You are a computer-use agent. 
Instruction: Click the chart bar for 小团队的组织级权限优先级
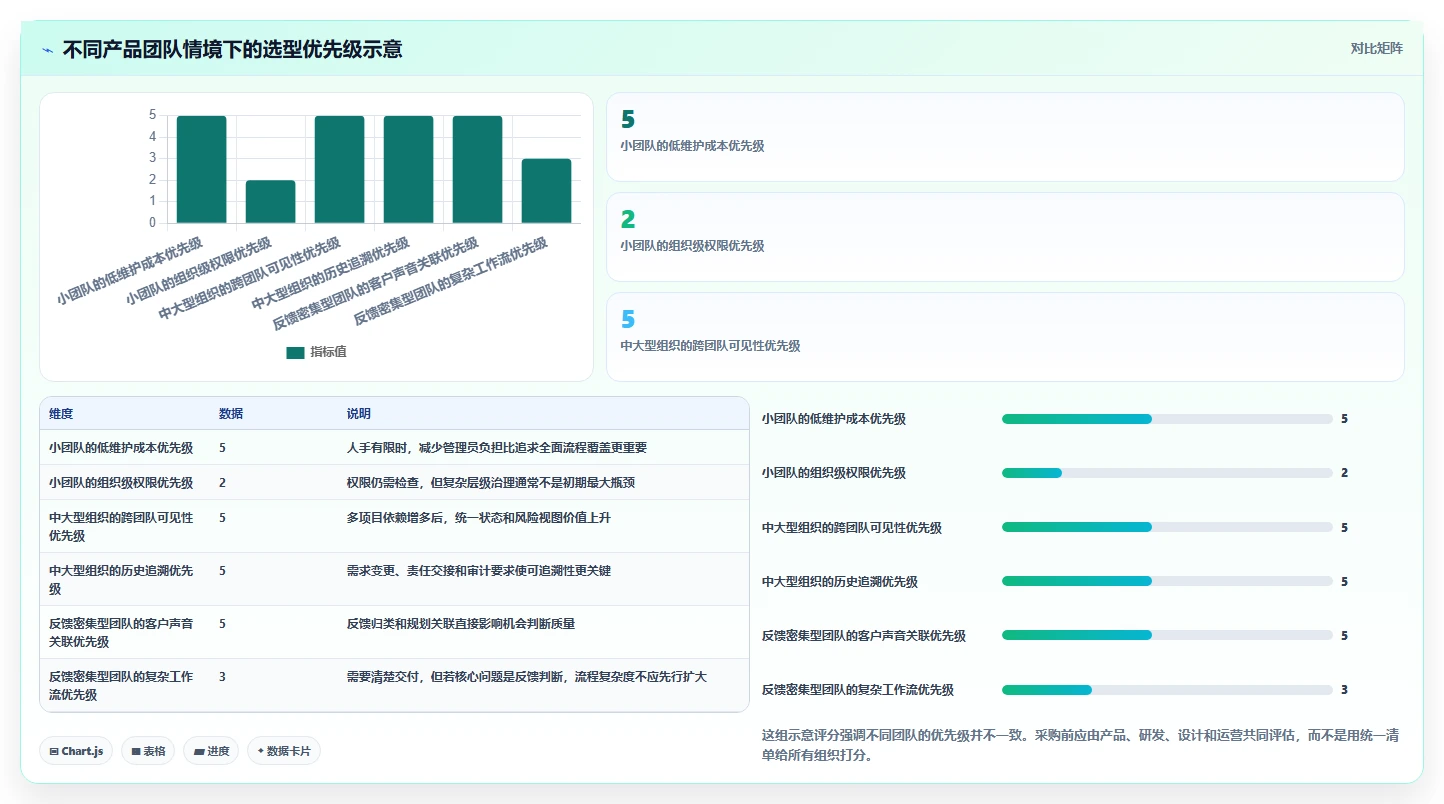[x=271, y=201]
